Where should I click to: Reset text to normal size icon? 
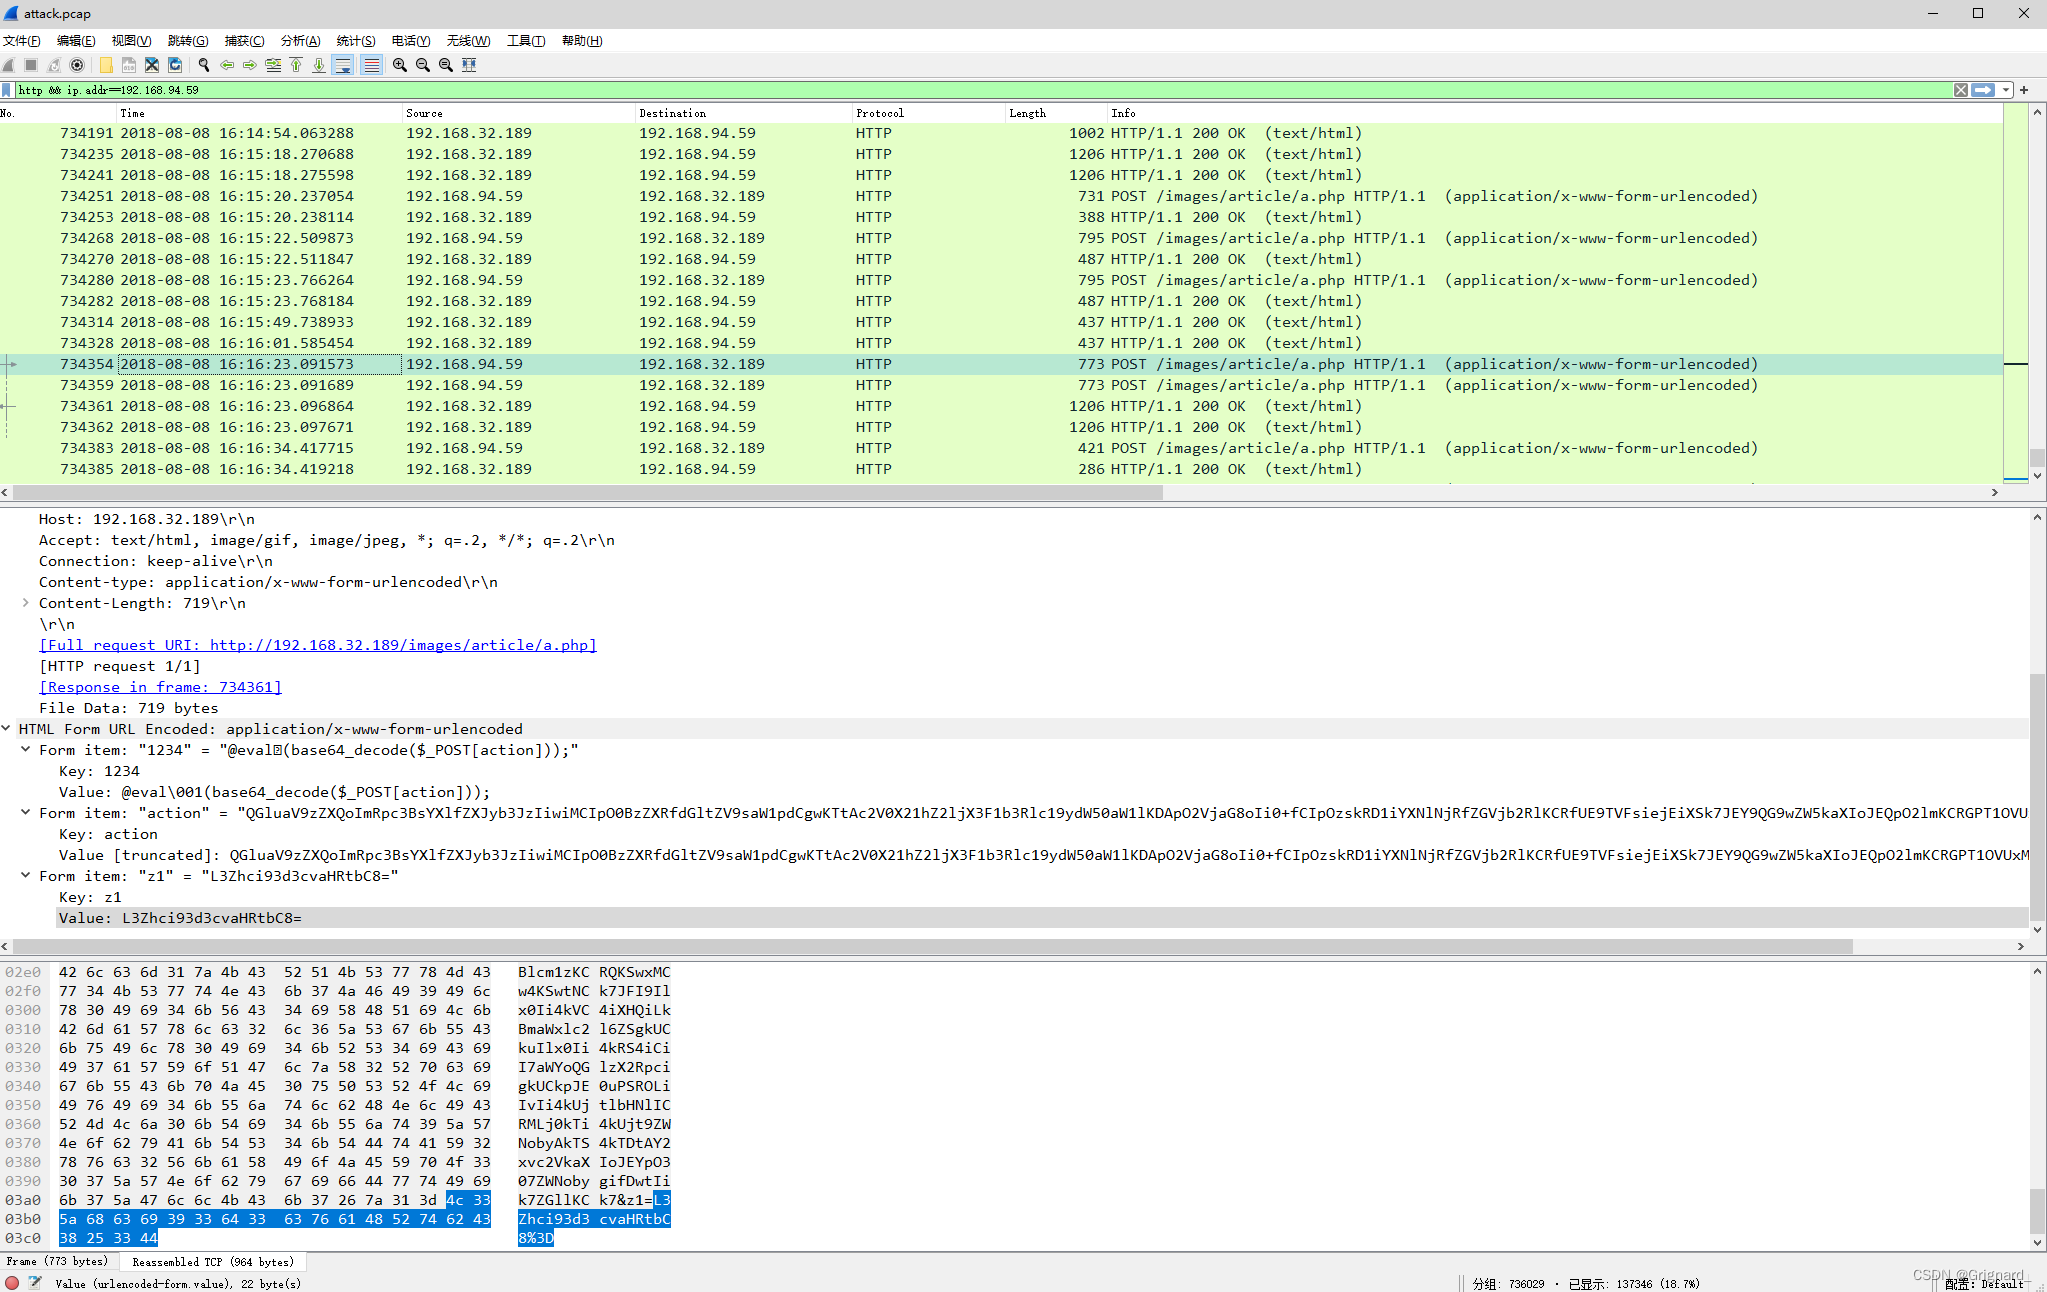[446, 65]
